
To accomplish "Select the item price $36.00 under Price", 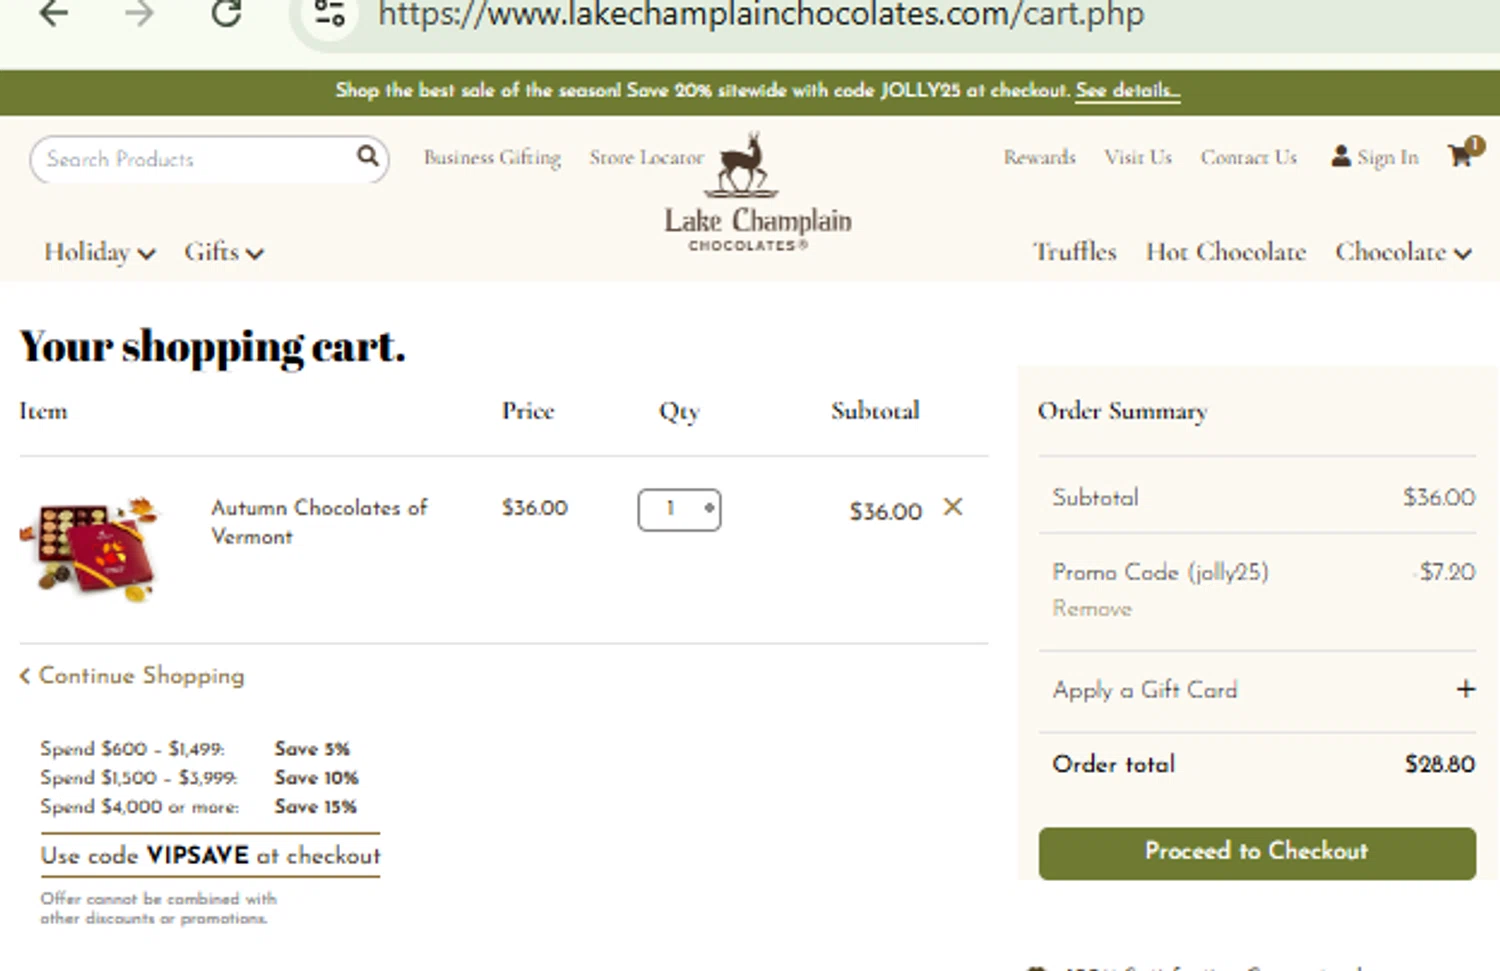I will pyautogui.click(x=535, y=508).
